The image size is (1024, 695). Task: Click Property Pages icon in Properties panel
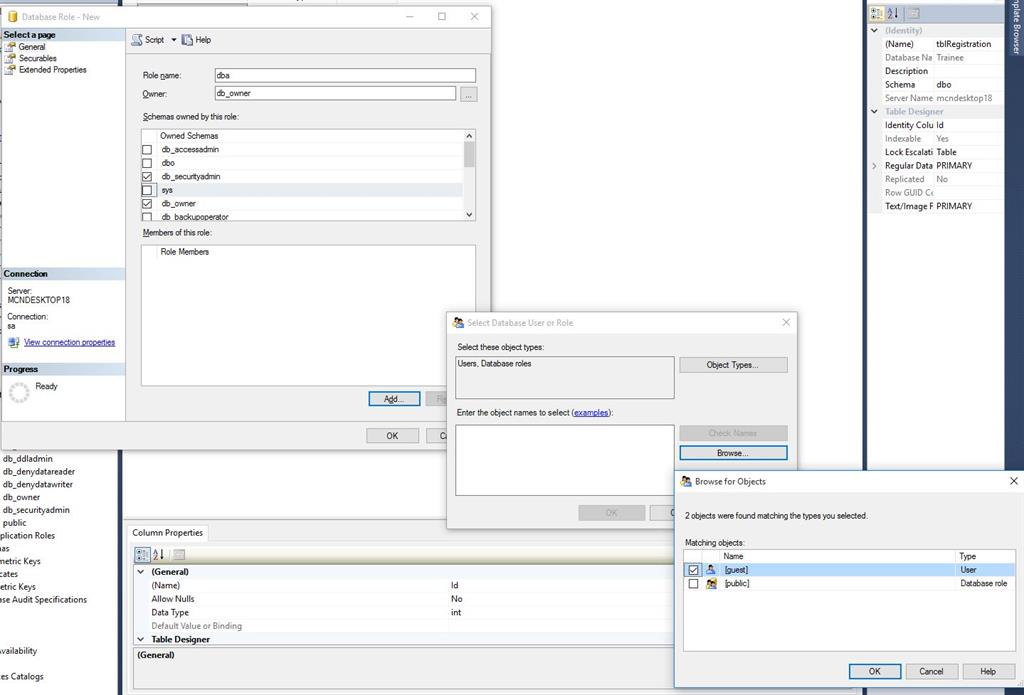[x=914, y=13]
